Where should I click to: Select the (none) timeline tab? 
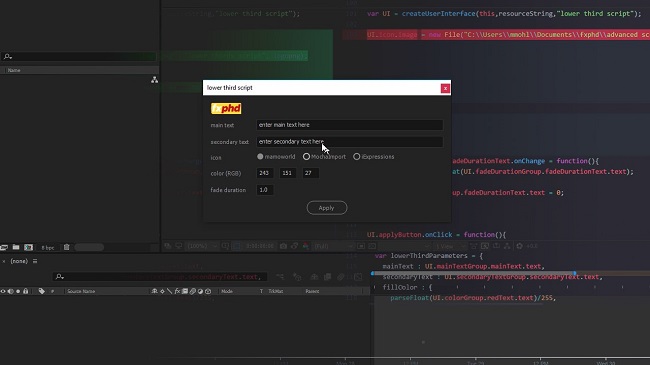click(19, 261)
